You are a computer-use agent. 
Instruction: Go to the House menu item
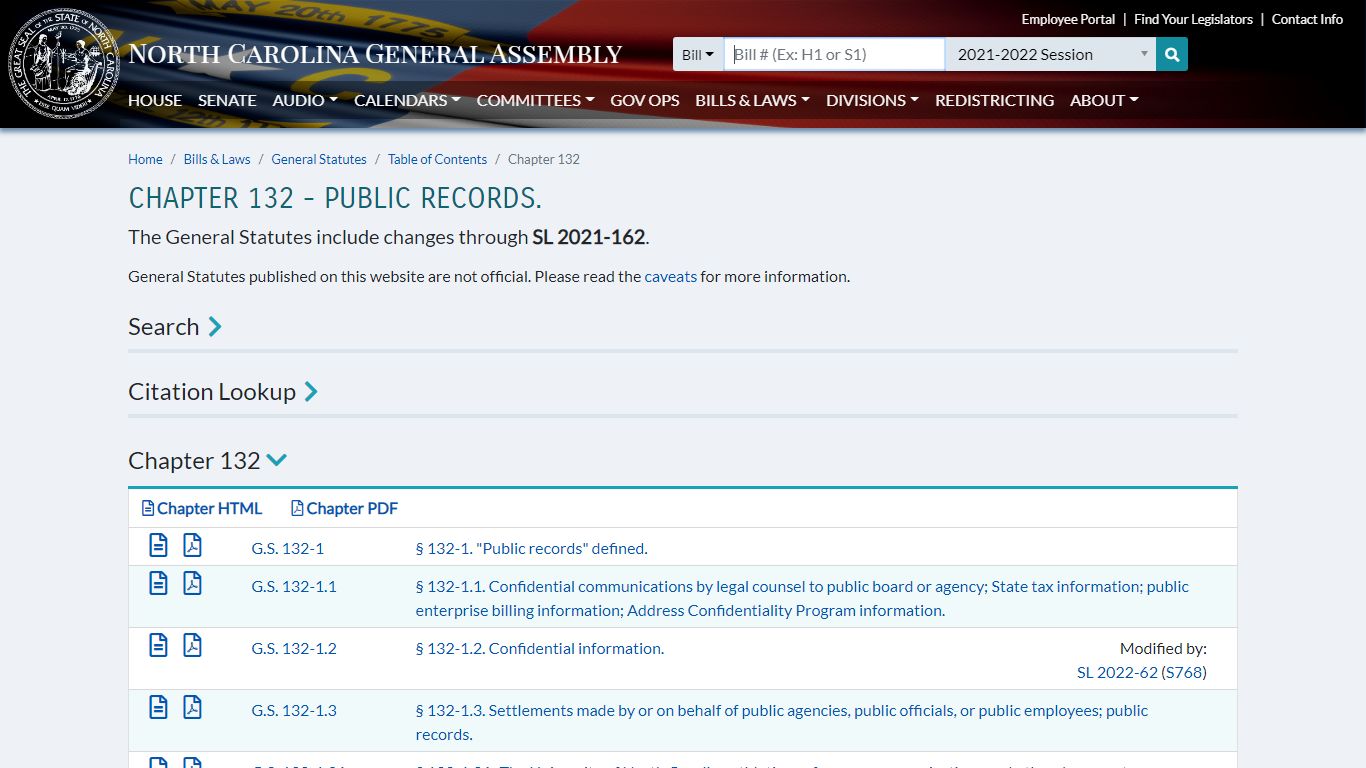coord(155,100)
